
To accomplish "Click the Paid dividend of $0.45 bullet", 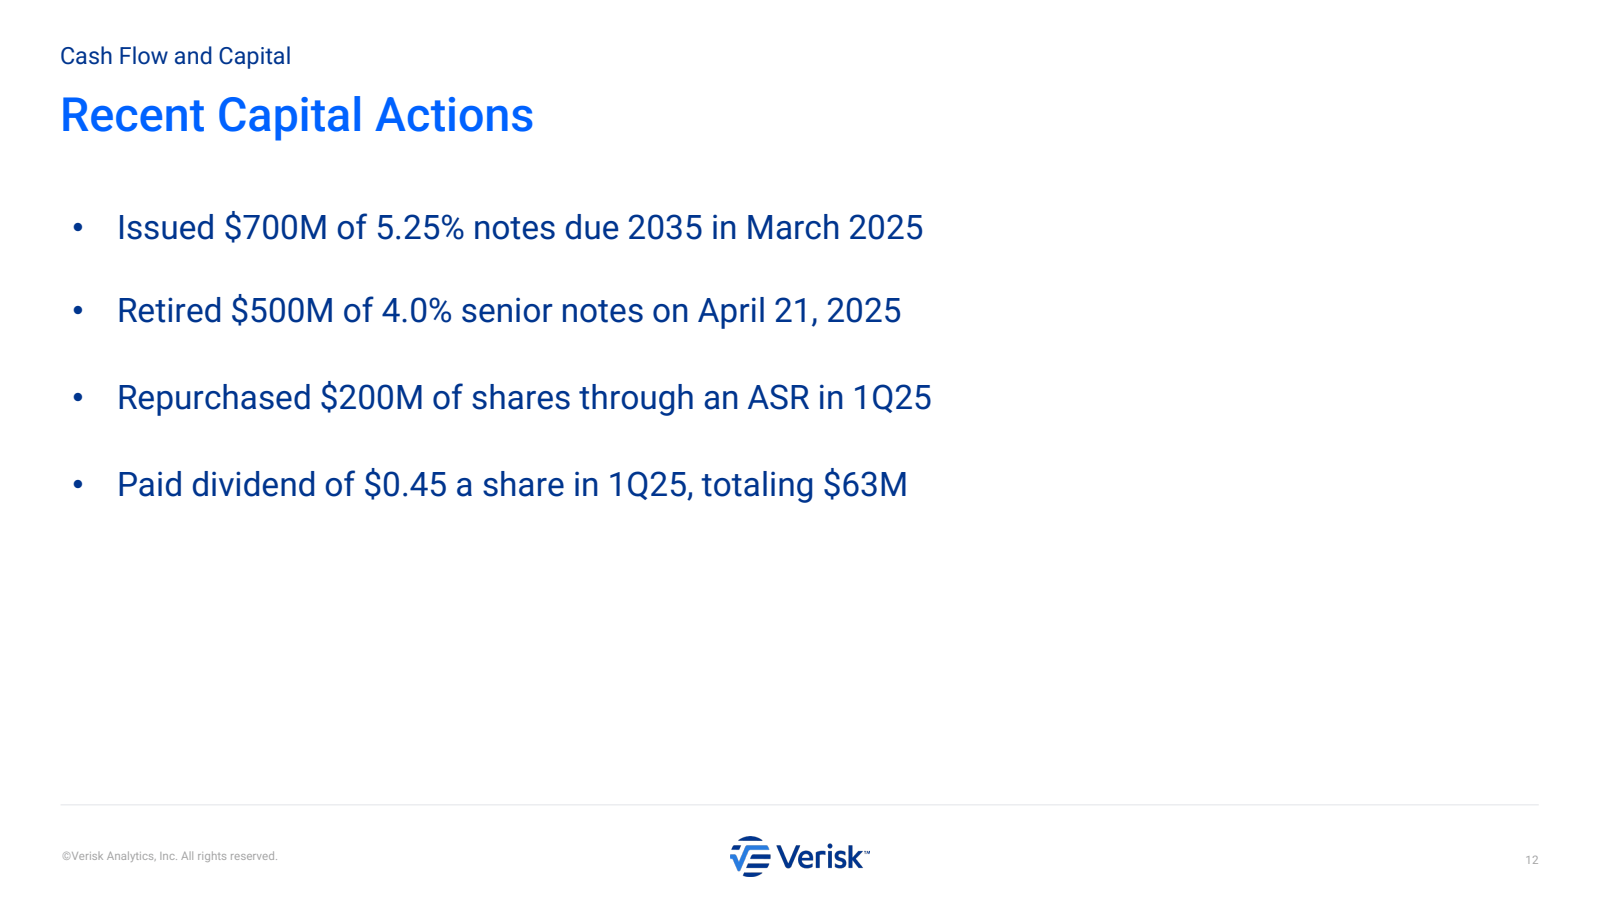I will (x=512, y=485).
